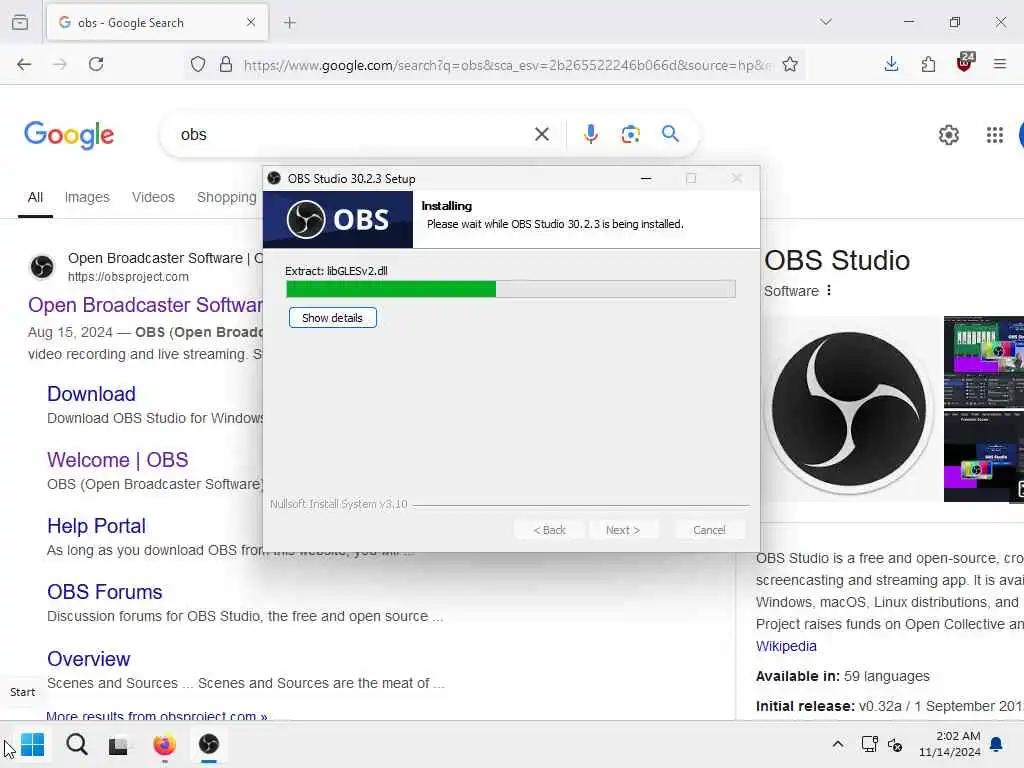Click Firefox icon on taskbar
The image size is (1024, 768).
click(x=165, y=744)
